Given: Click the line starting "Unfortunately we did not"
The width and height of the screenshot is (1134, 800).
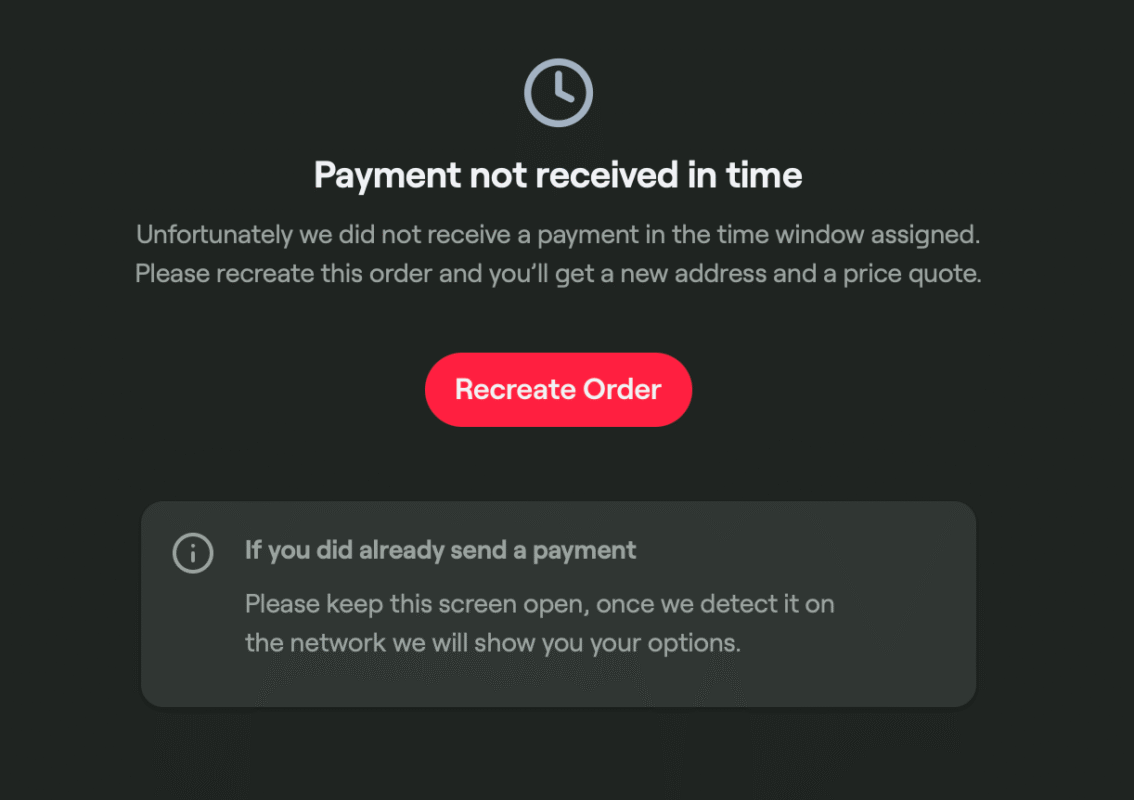Looking at the screenshot, I should coord(558,235).
